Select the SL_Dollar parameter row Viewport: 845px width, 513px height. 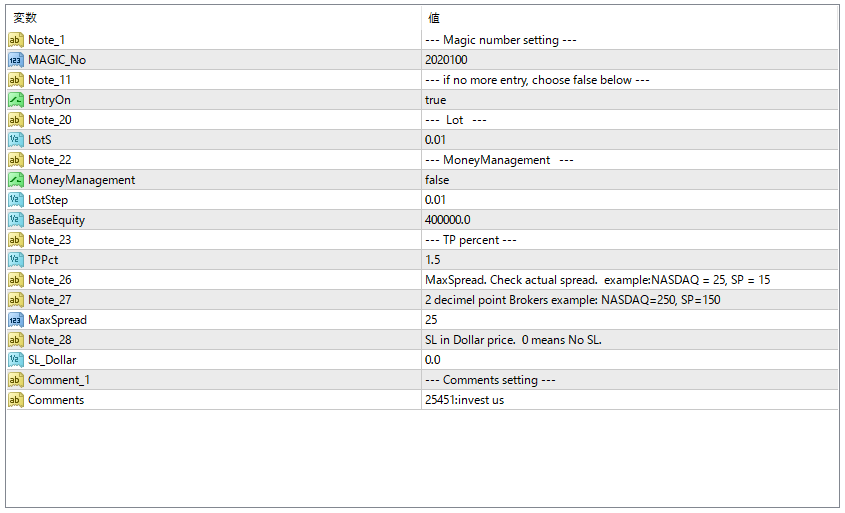coord(52,360)
